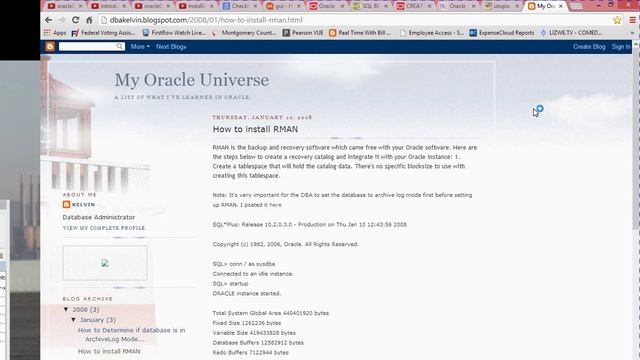Open 'How to install RMAN' sidebar archive link

tap(109, 351)
